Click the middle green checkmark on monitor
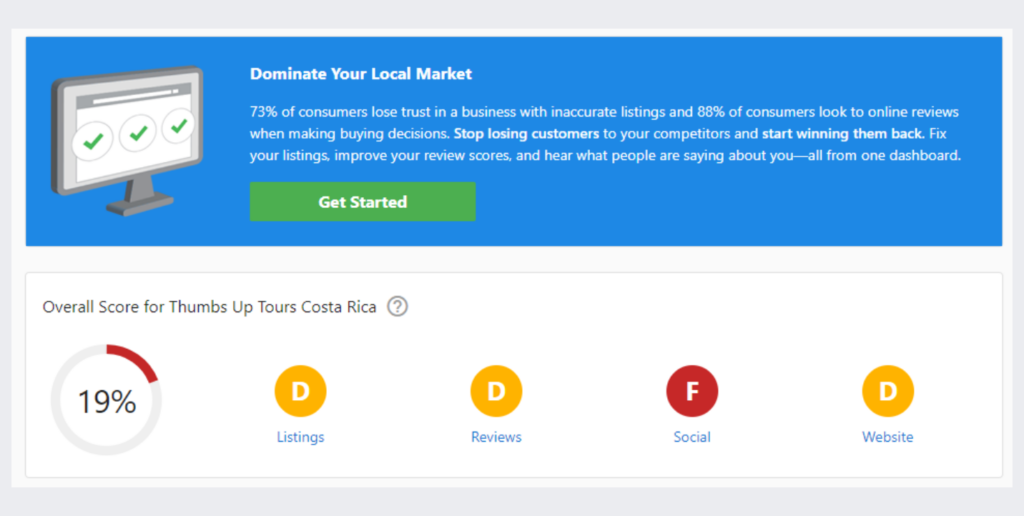The image size is (1024, 516). tap(138, 133)
